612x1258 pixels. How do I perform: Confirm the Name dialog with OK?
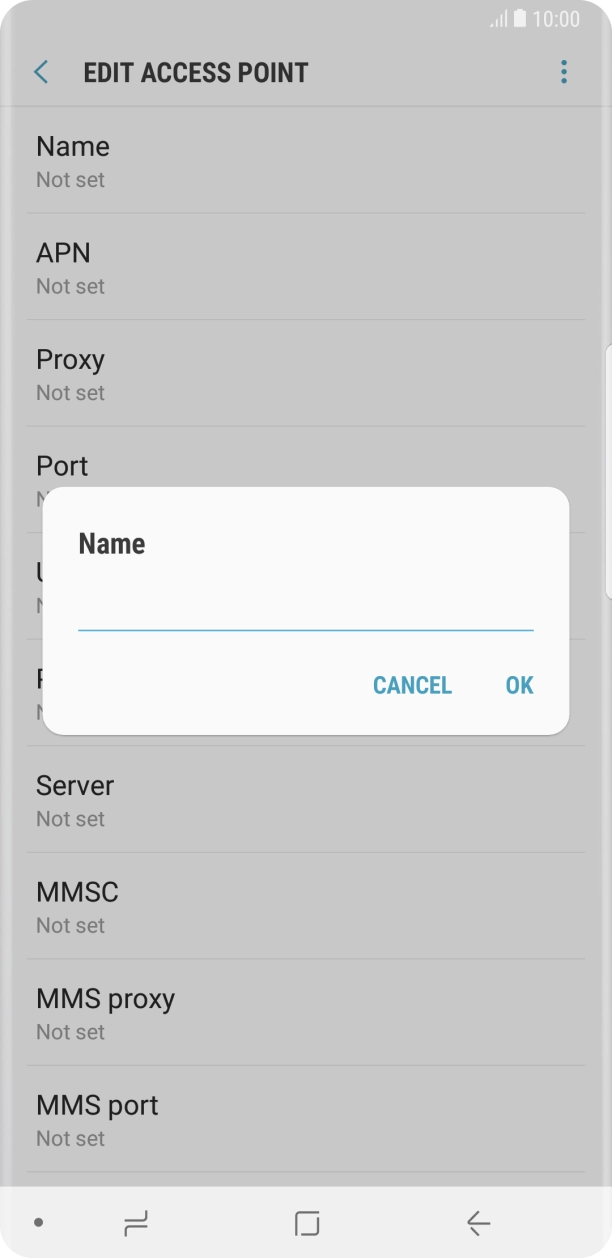519,685
